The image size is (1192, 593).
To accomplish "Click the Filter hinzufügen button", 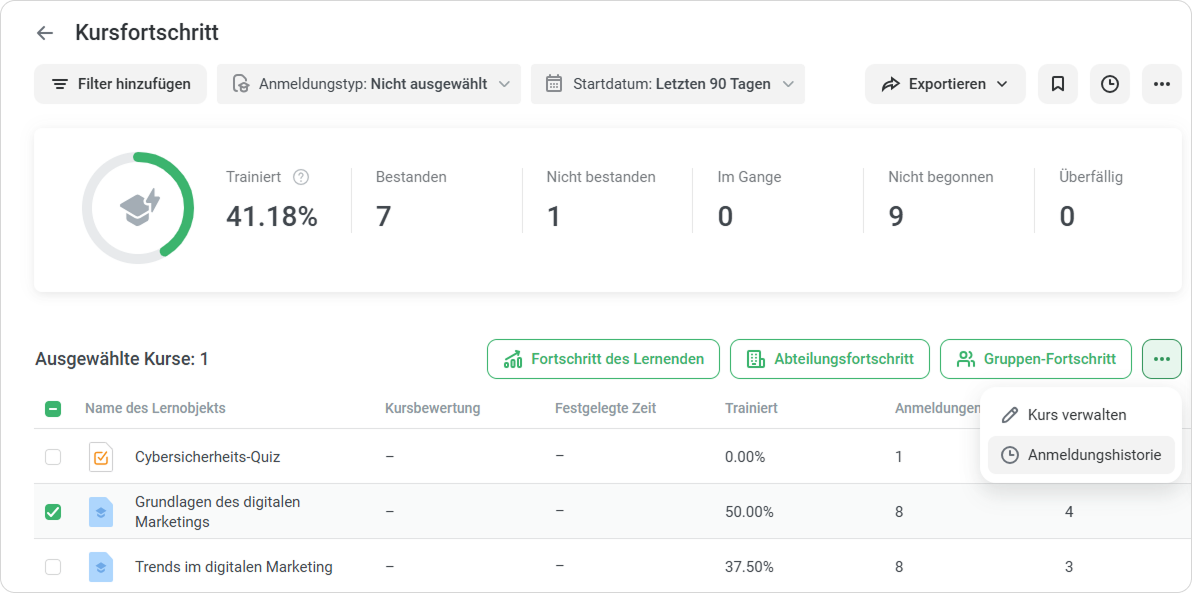I will 120,84.
